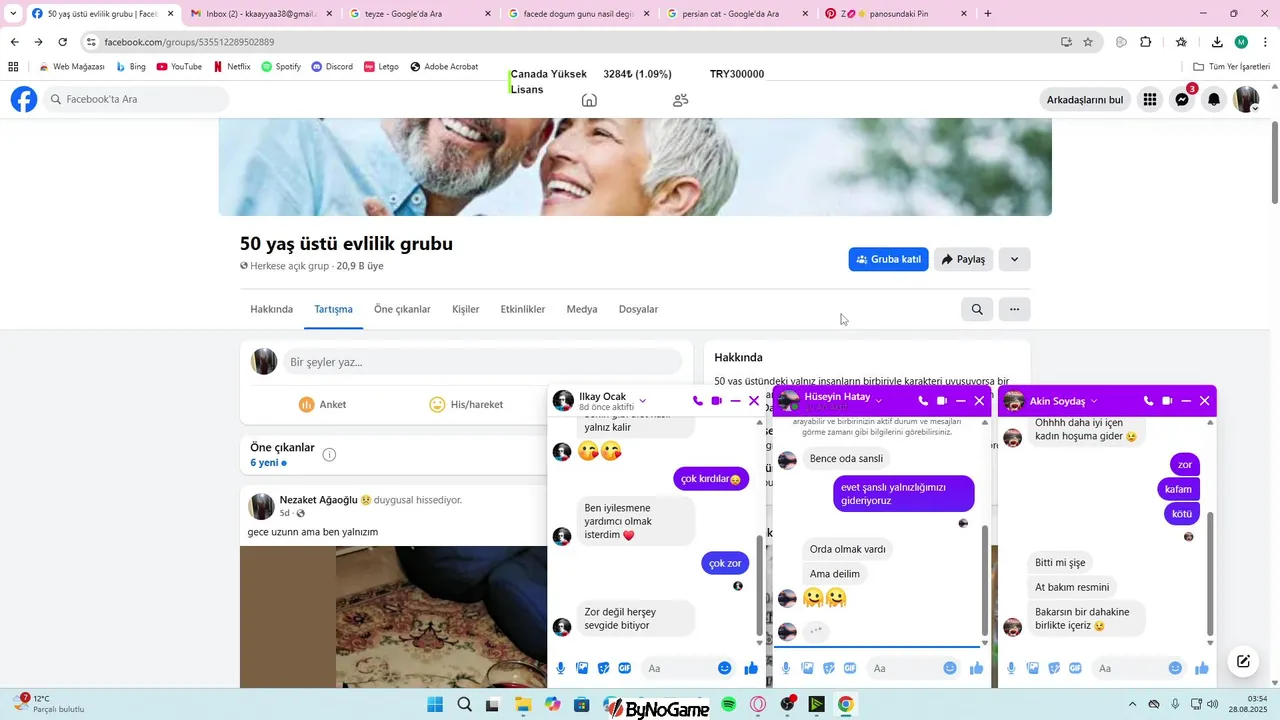Image resolution: width=1280 pixels, height=720 pixels.
Task: Click the Facebook'ta Ara search field
Action: (135, 100)
